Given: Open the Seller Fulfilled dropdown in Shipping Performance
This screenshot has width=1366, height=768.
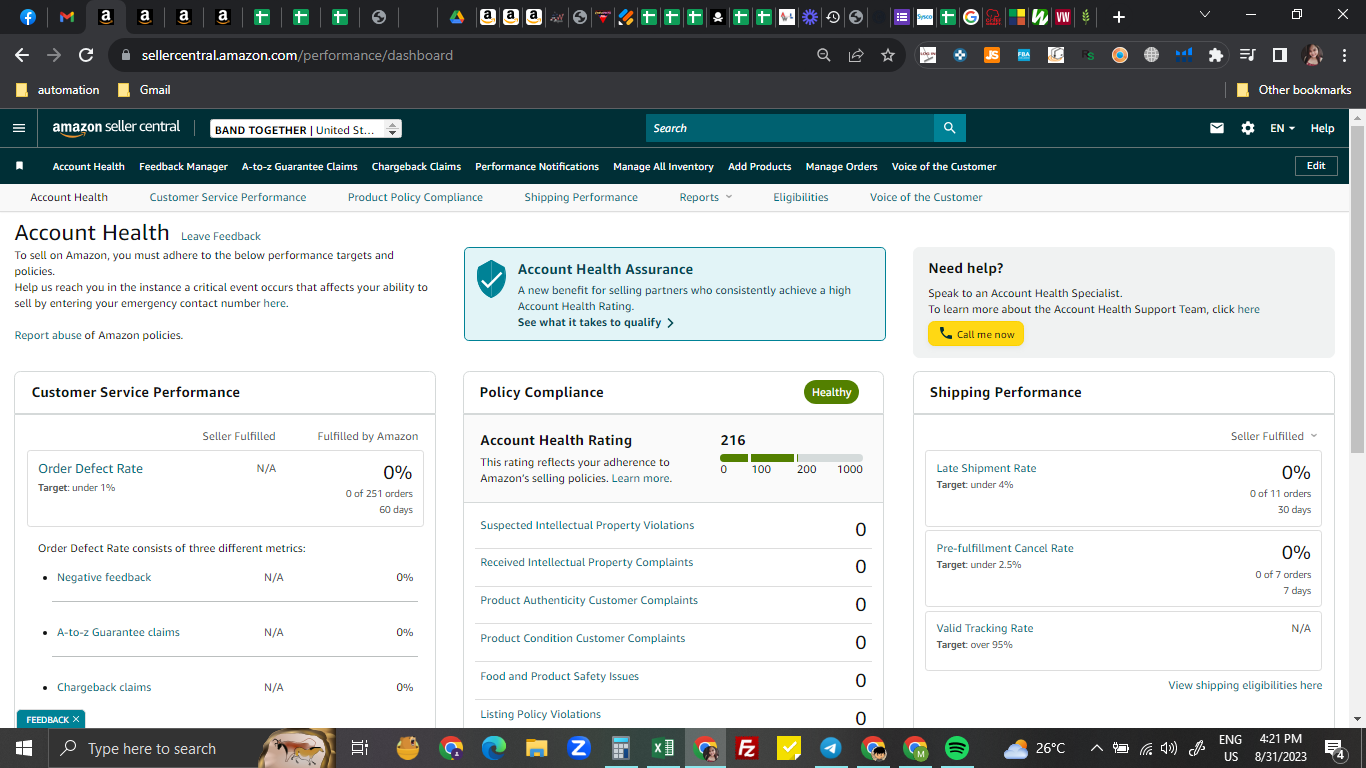Looking at the screenshot, I should [1274, 436].
